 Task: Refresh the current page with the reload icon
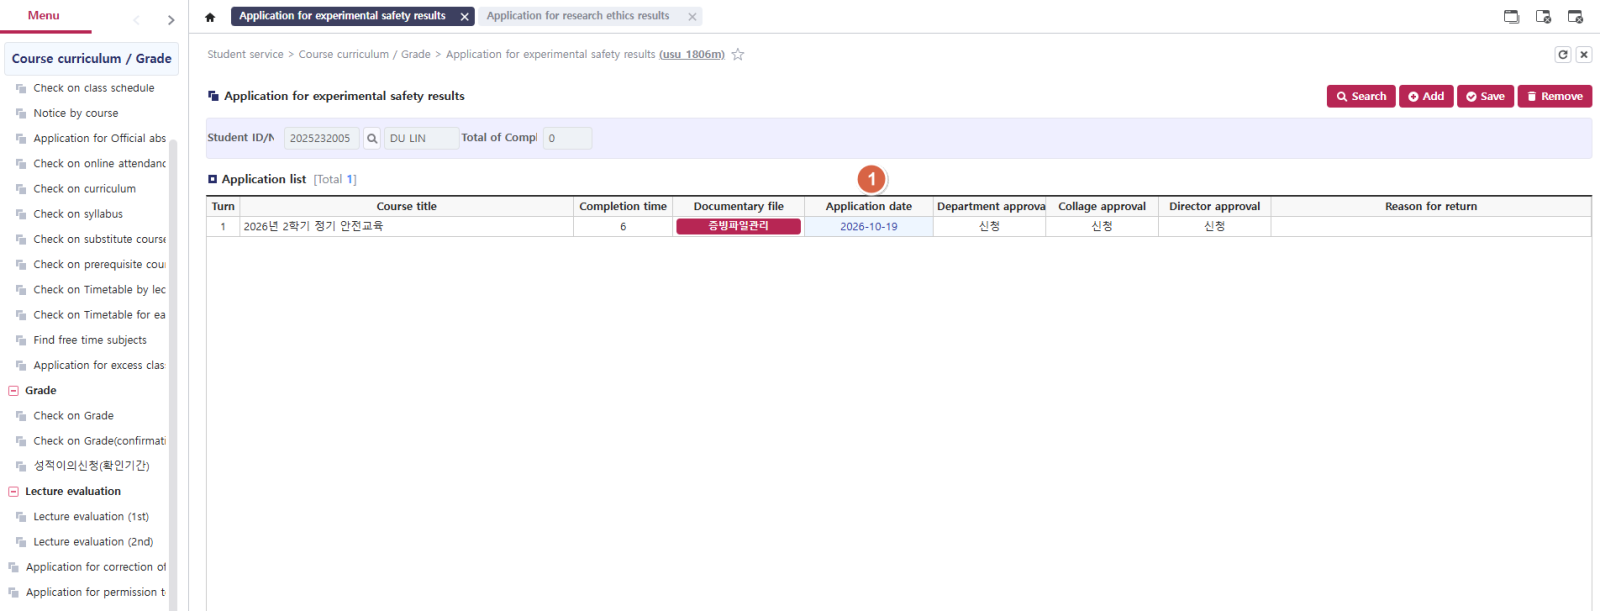coord(1563,55)
